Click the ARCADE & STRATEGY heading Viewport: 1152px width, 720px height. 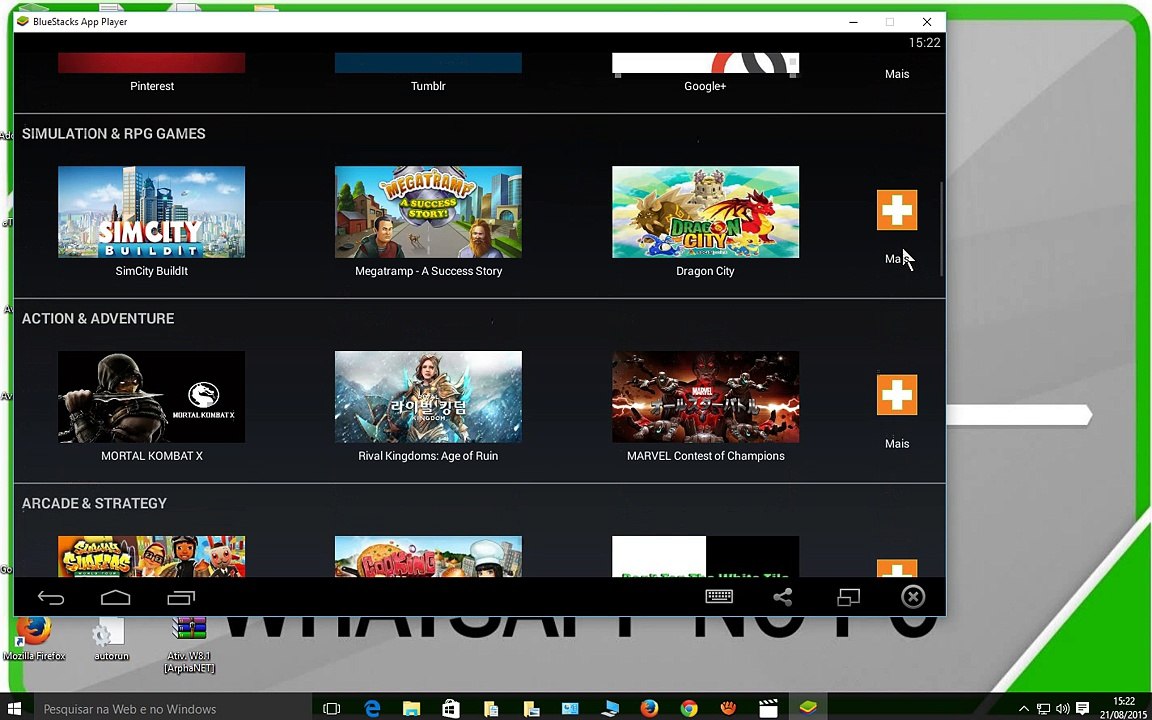point(94,503)
